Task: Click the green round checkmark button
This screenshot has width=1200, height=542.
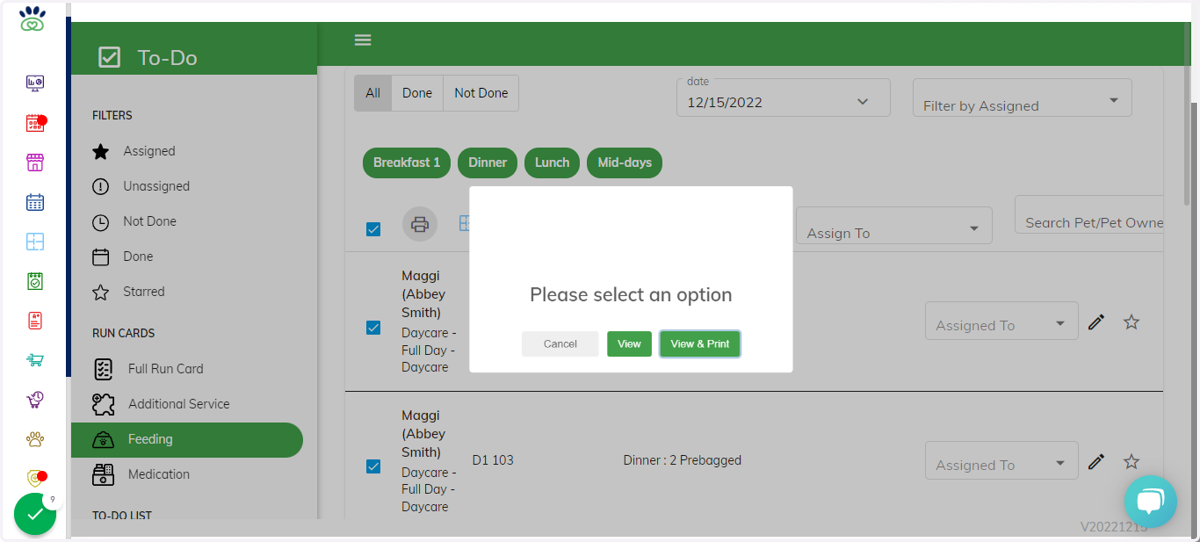Action: pos(35,514)
